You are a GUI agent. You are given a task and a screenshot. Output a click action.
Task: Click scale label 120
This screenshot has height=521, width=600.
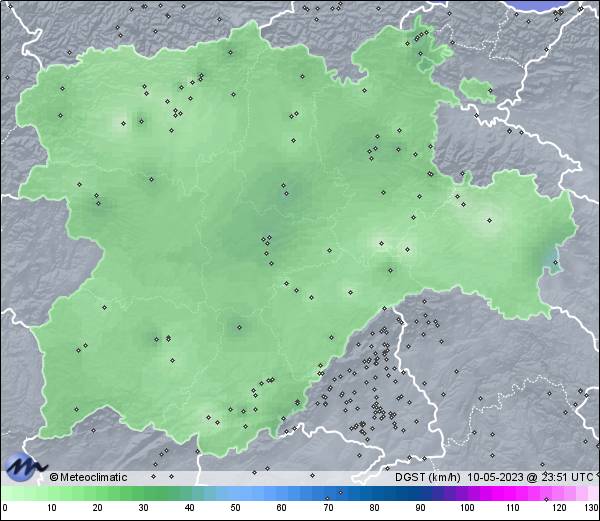pos(559,508)
